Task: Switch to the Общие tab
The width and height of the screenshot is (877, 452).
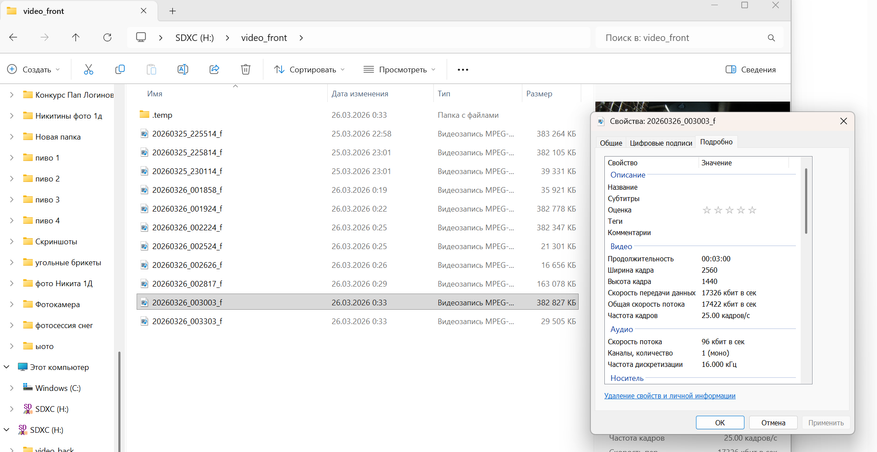Action: (x=611, y=143)
